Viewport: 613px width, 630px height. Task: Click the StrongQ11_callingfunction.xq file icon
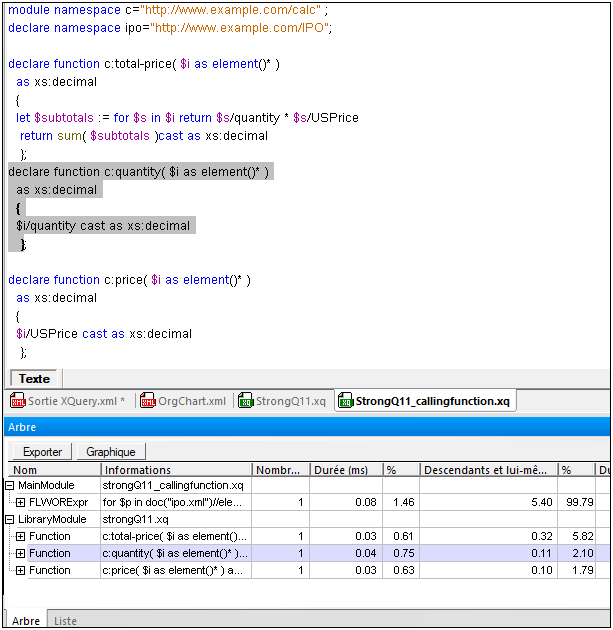point(345,402)
